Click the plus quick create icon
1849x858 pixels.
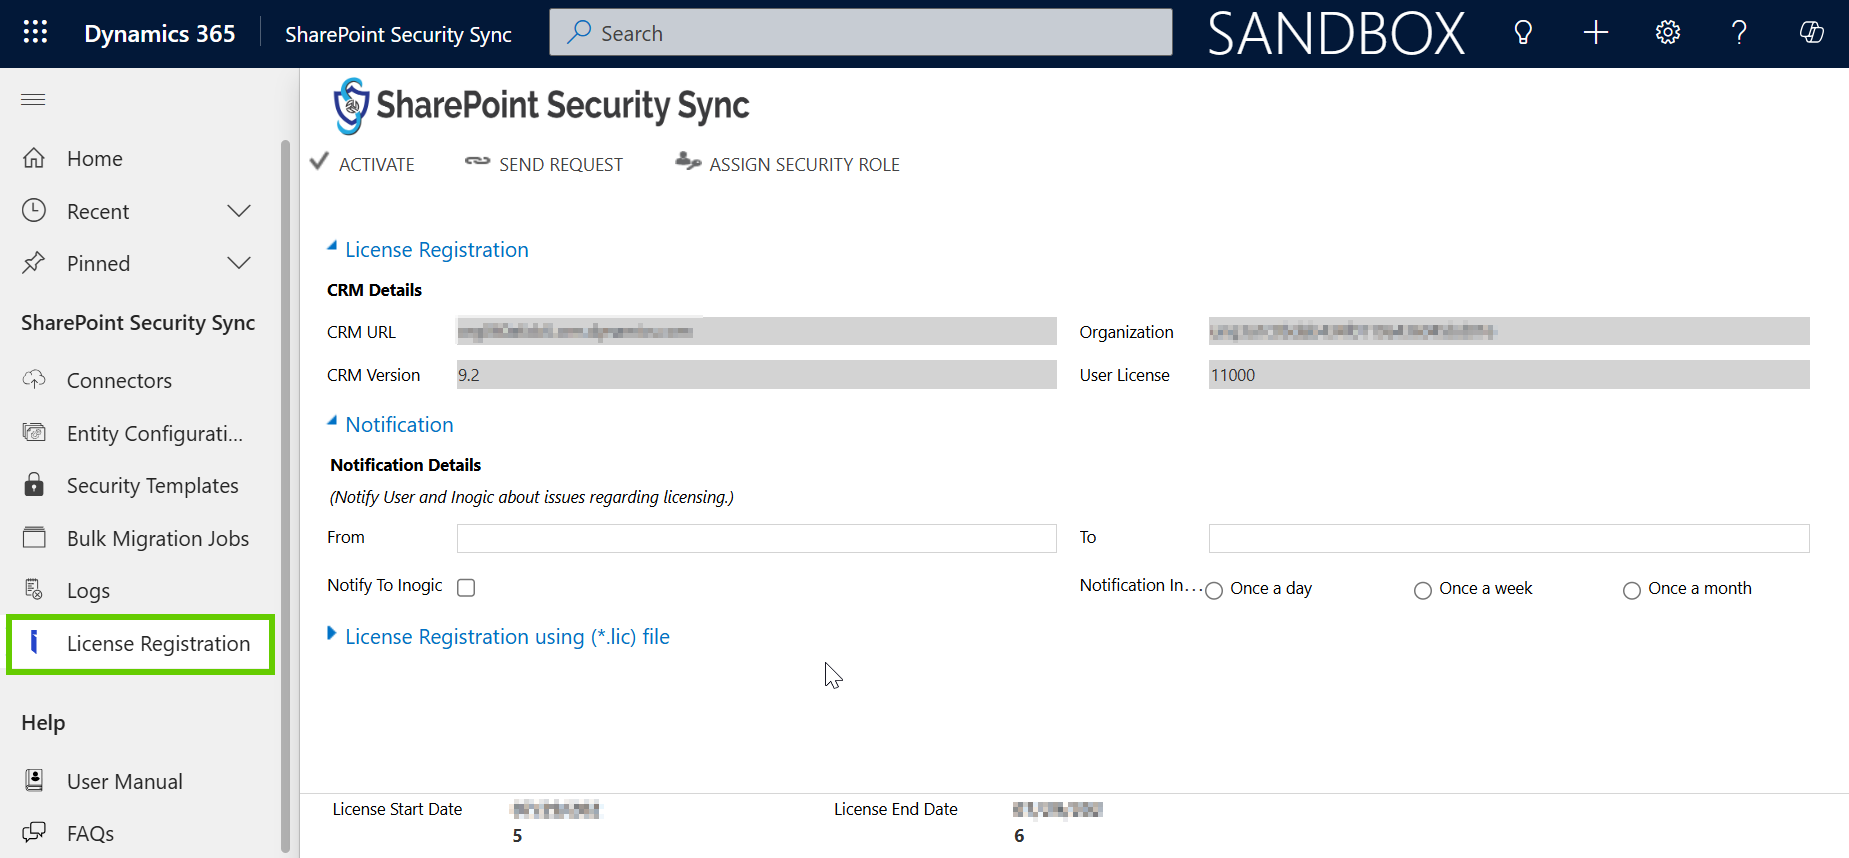pos(1595,33)
